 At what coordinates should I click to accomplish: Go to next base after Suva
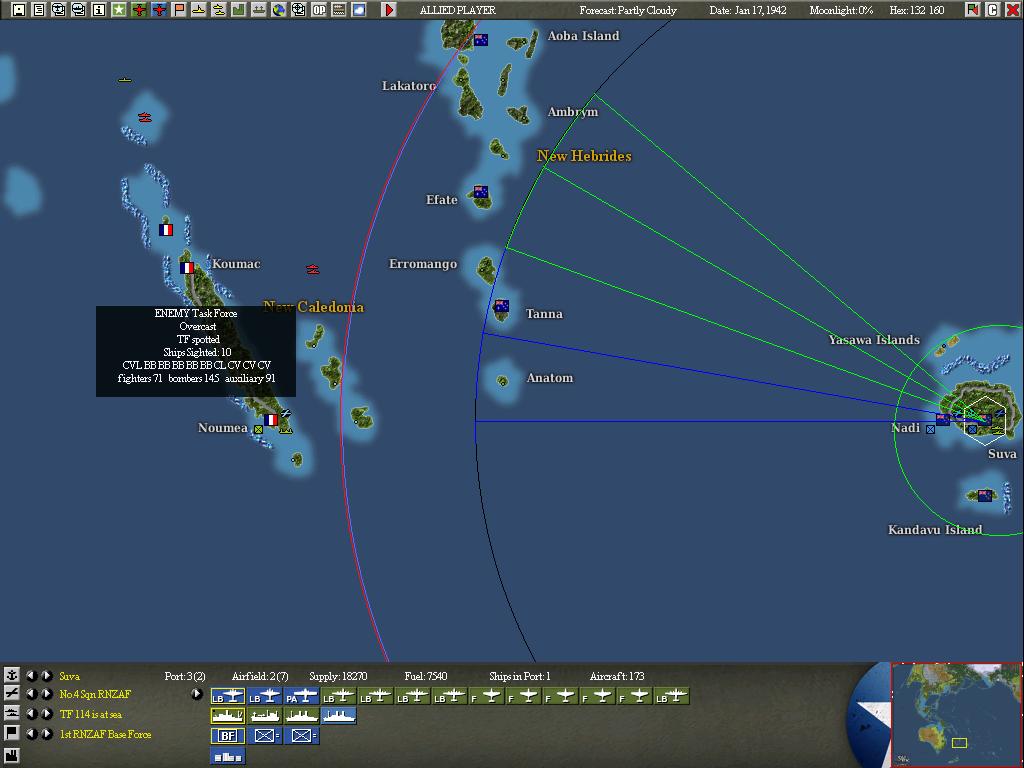(x=47, y=675)
